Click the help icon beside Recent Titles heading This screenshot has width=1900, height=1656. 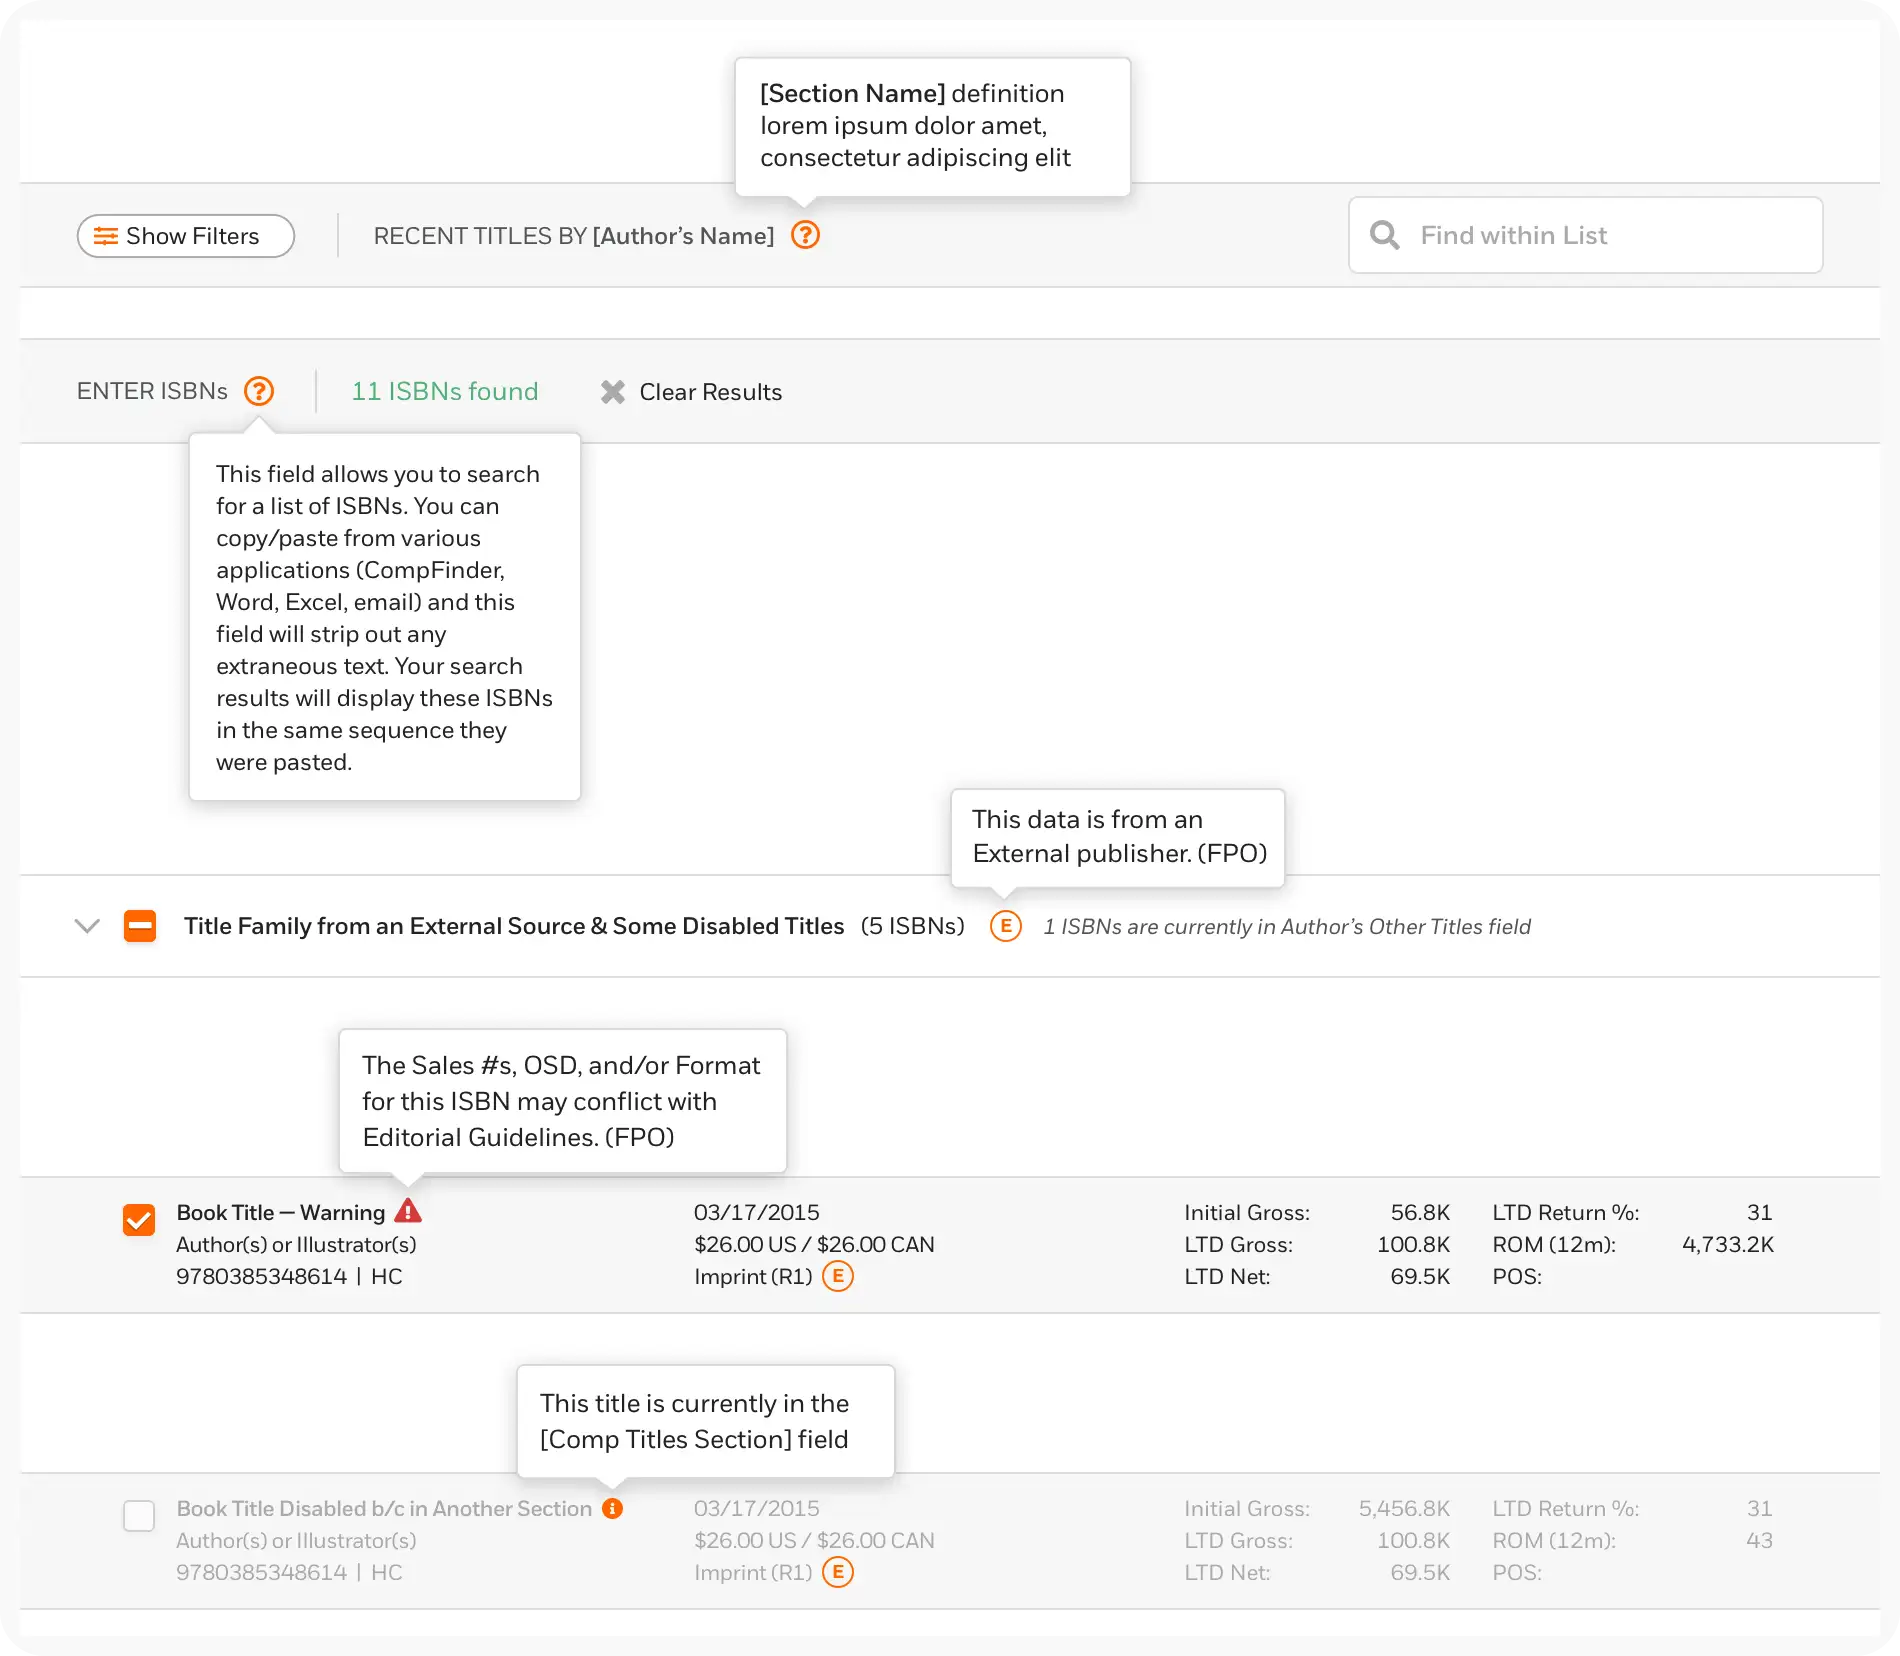coord(805,236)
